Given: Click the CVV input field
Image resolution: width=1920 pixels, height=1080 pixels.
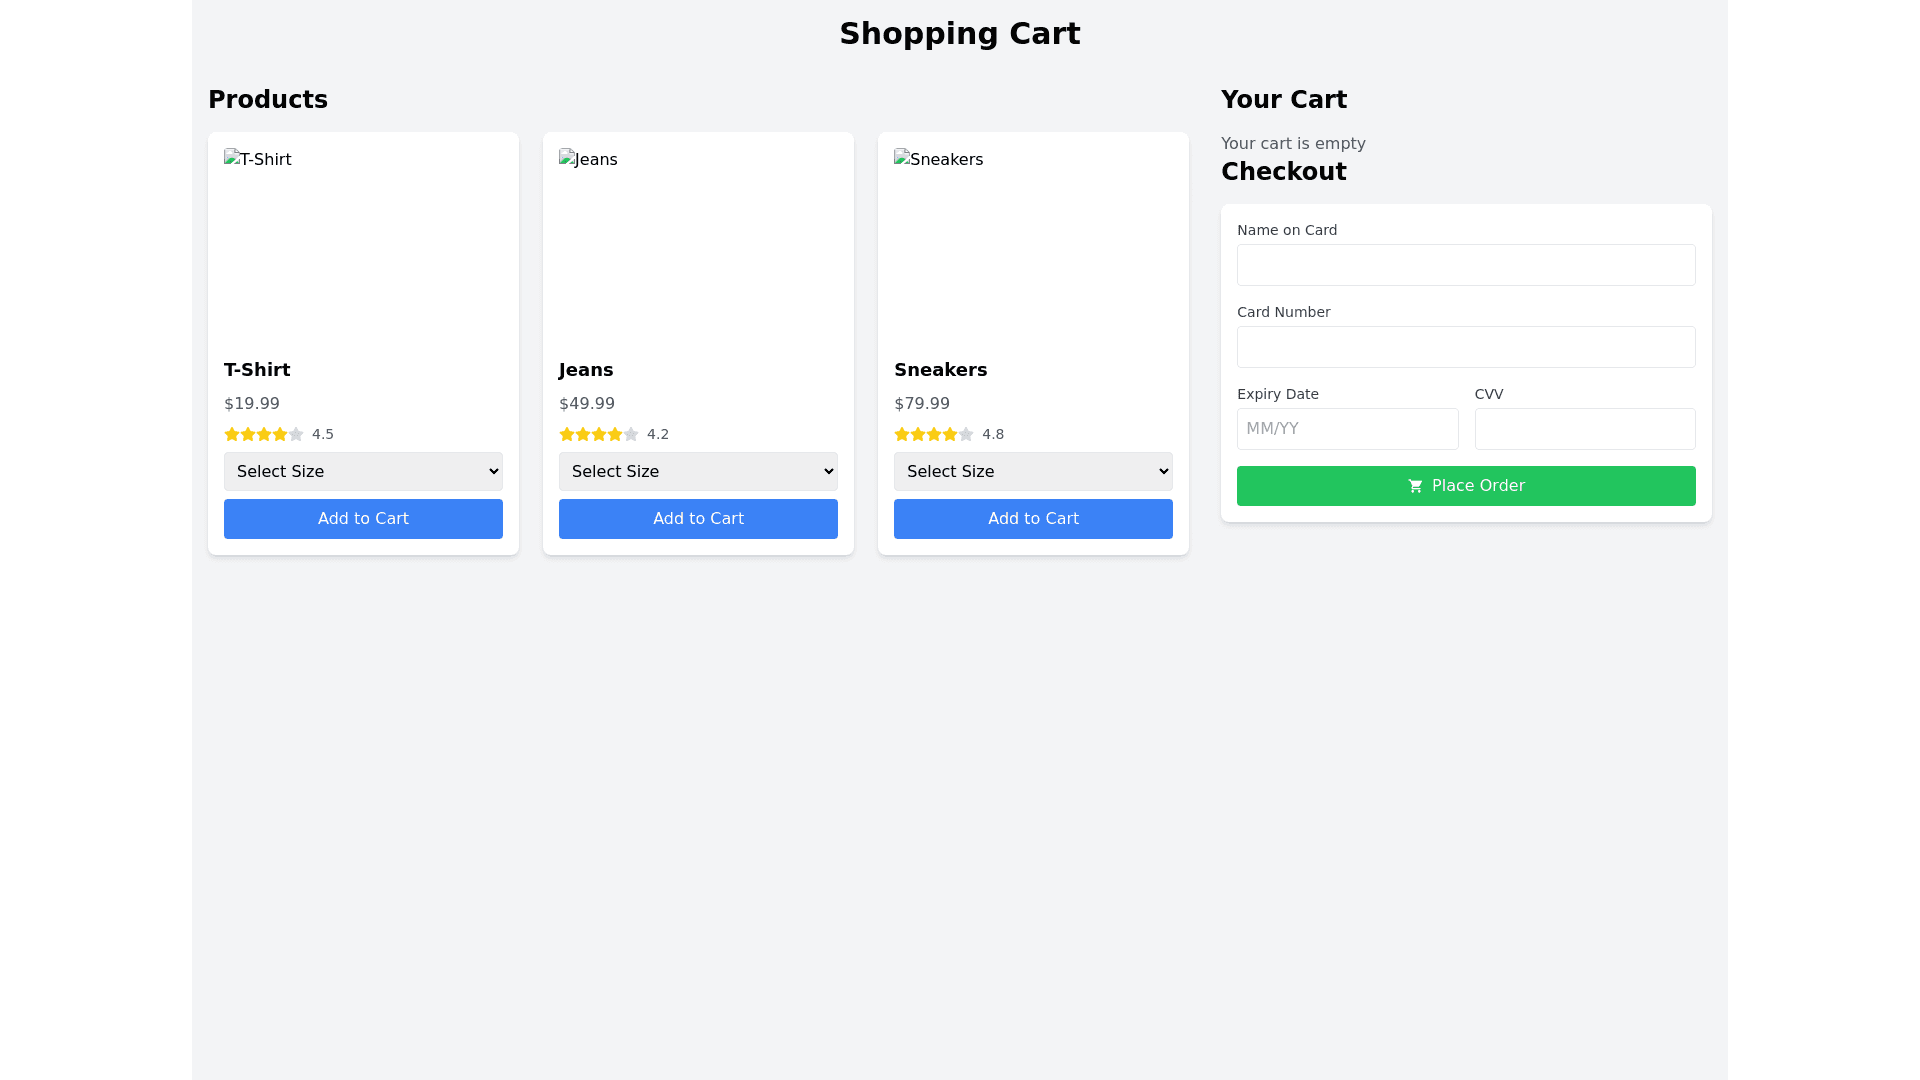Looking at the screenshot, I should point(1585,429).
